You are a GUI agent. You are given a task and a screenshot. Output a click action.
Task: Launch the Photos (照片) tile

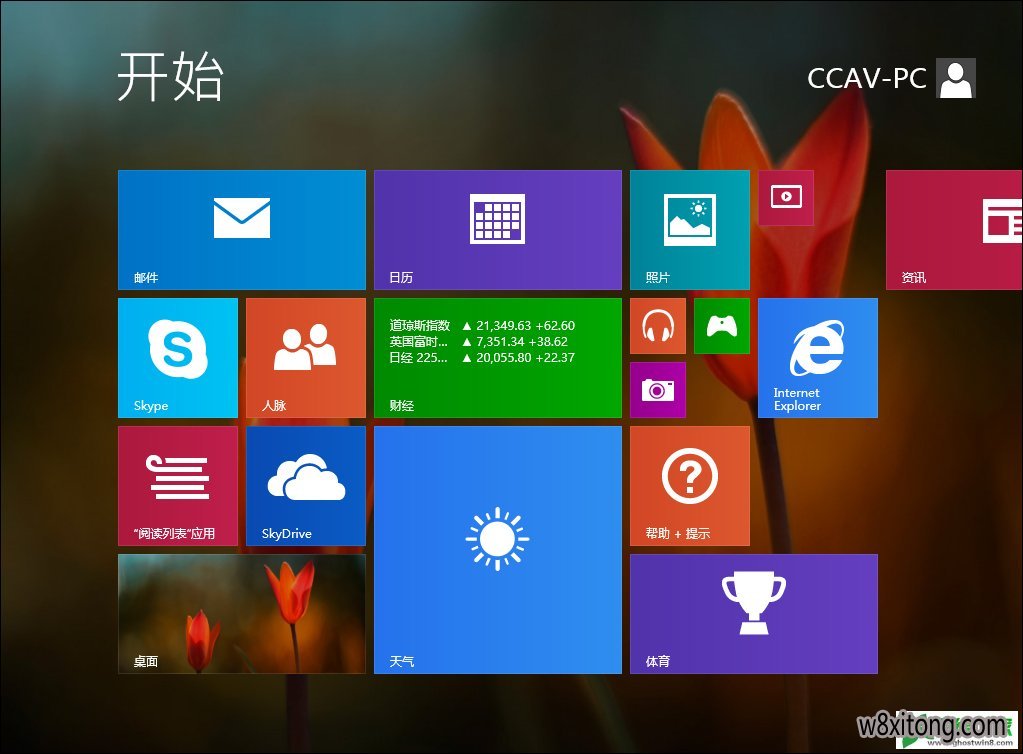tap(689, 229)
